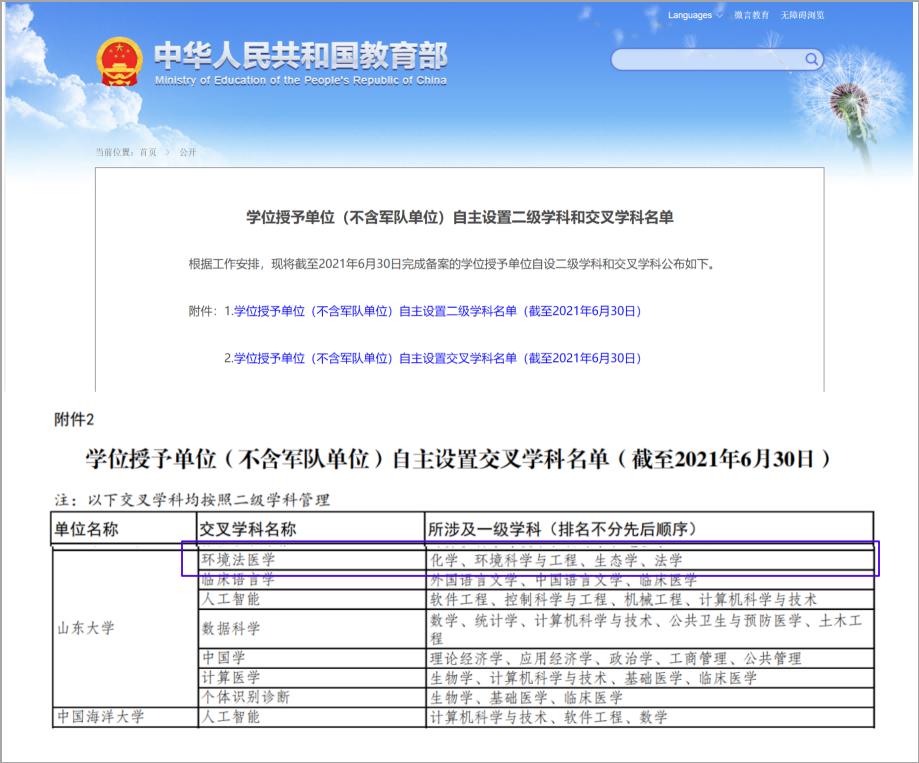
Task: Go to 公开 in the breadcrumb
Action: tap(188, 152)
